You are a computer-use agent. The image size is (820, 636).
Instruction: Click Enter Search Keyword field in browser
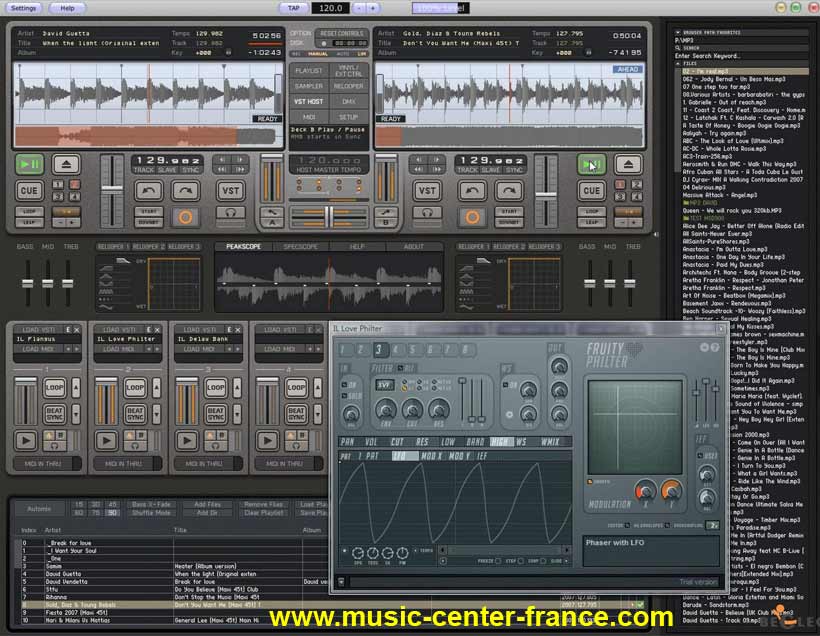tap(740, 55)
